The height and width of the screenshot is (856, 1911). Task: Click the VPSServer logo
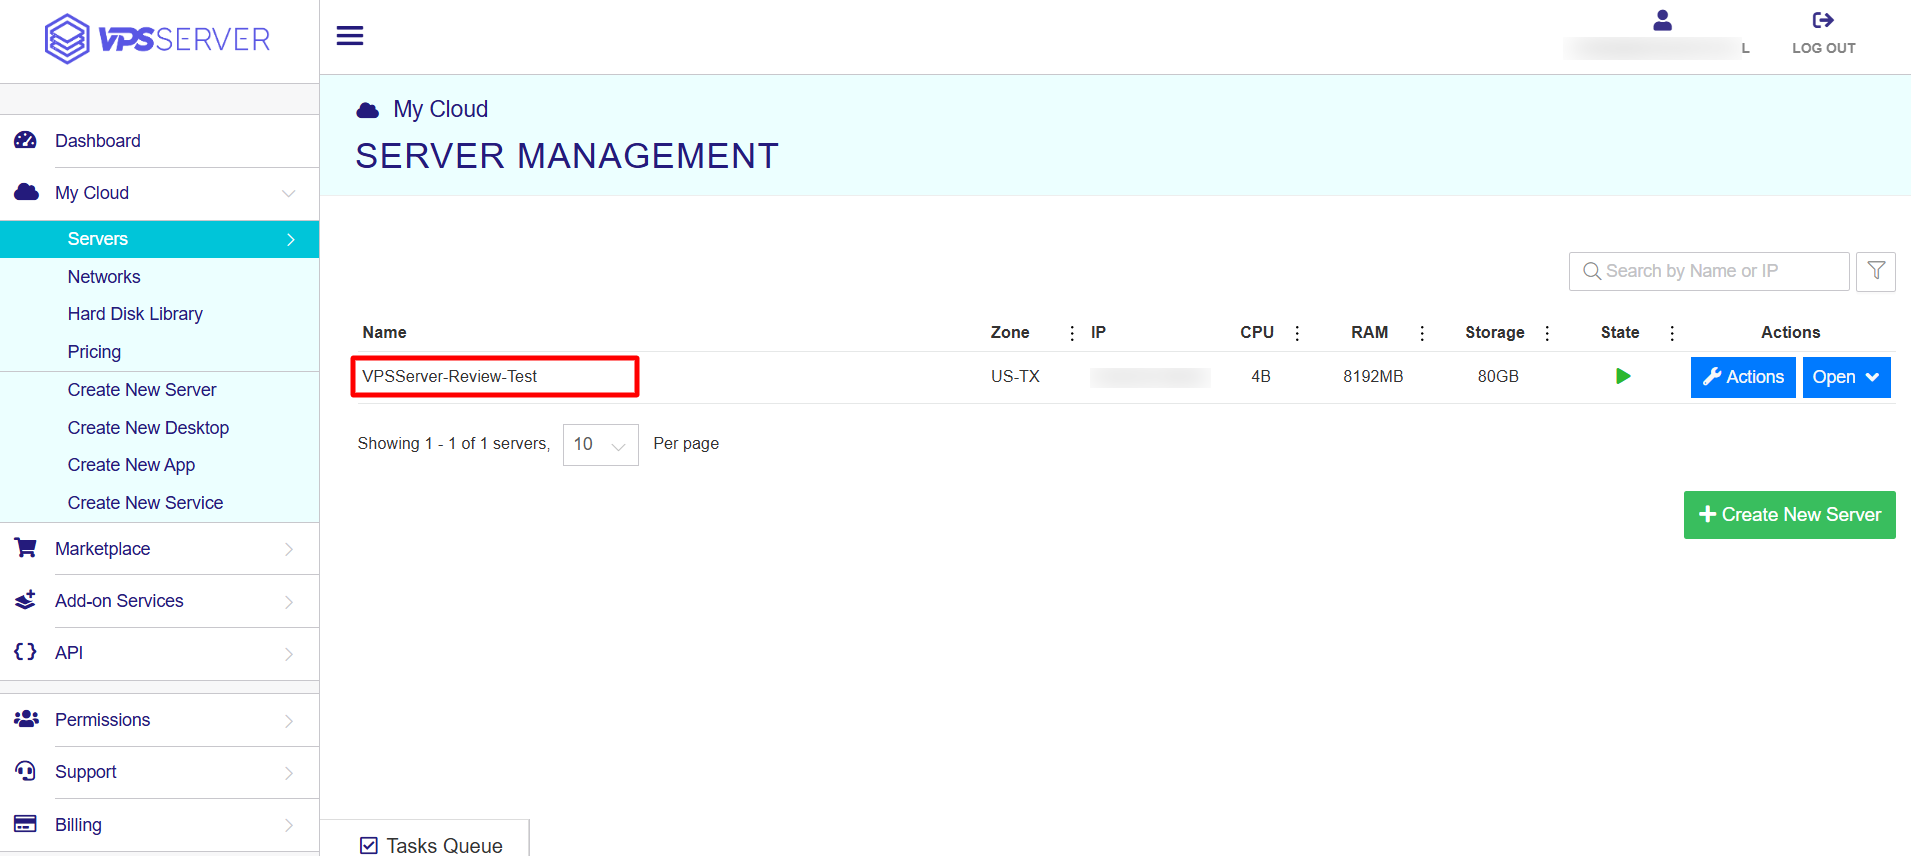[158, 39]
